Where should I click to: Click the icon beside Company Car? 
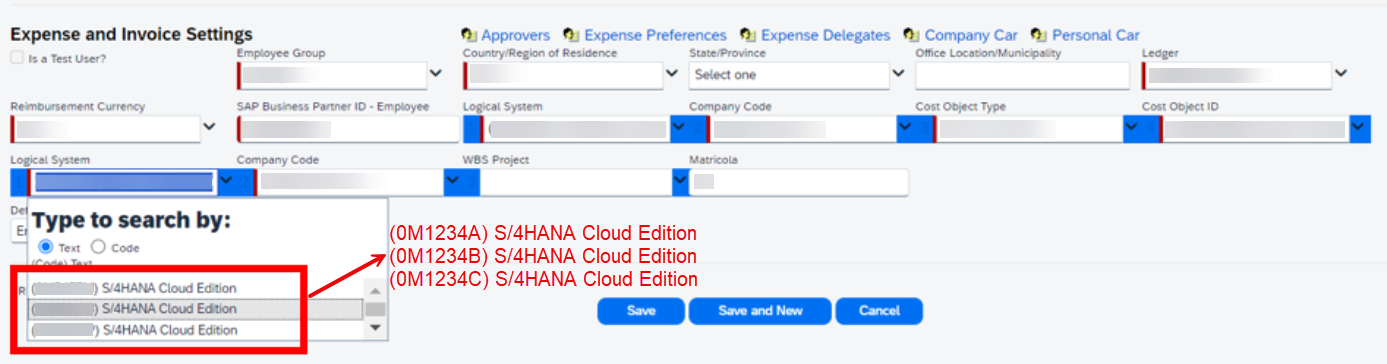(912, 35)
